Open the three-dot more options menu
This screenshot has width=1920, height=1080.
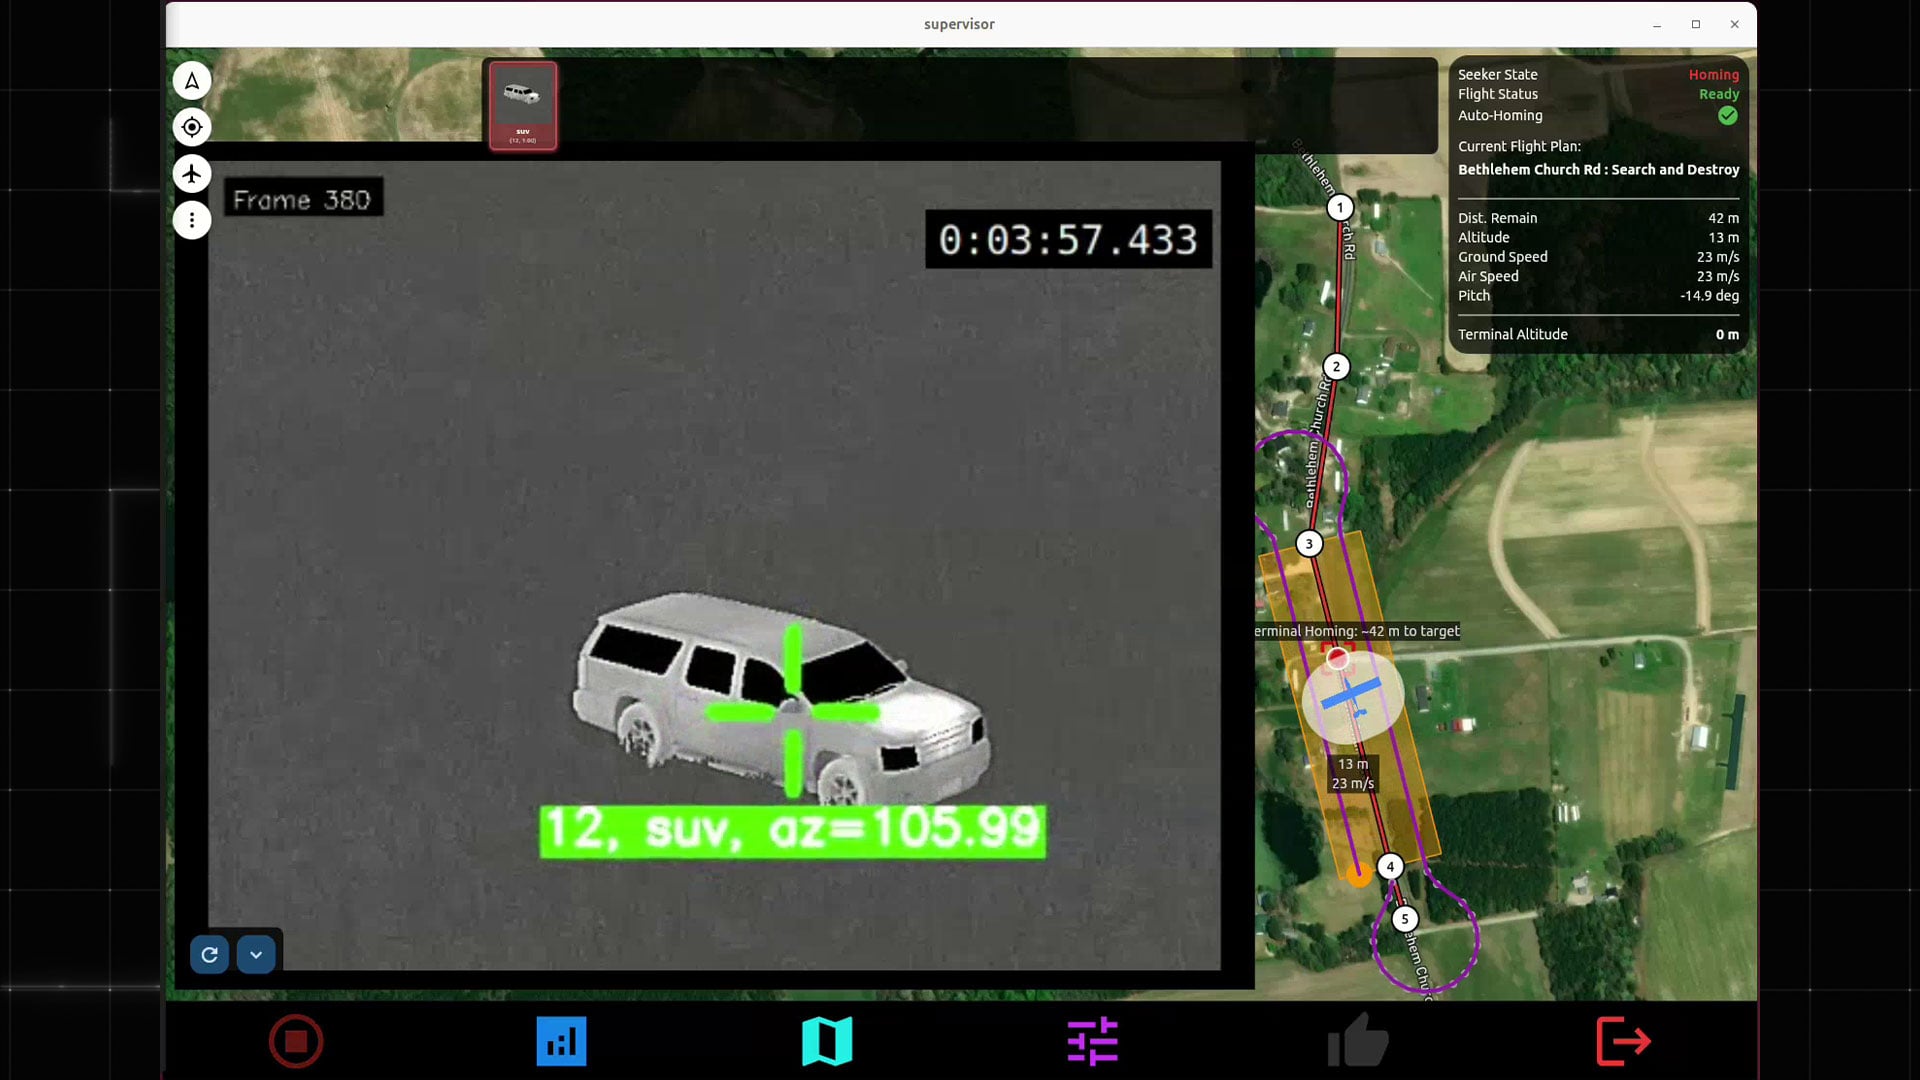coord(192,220)
